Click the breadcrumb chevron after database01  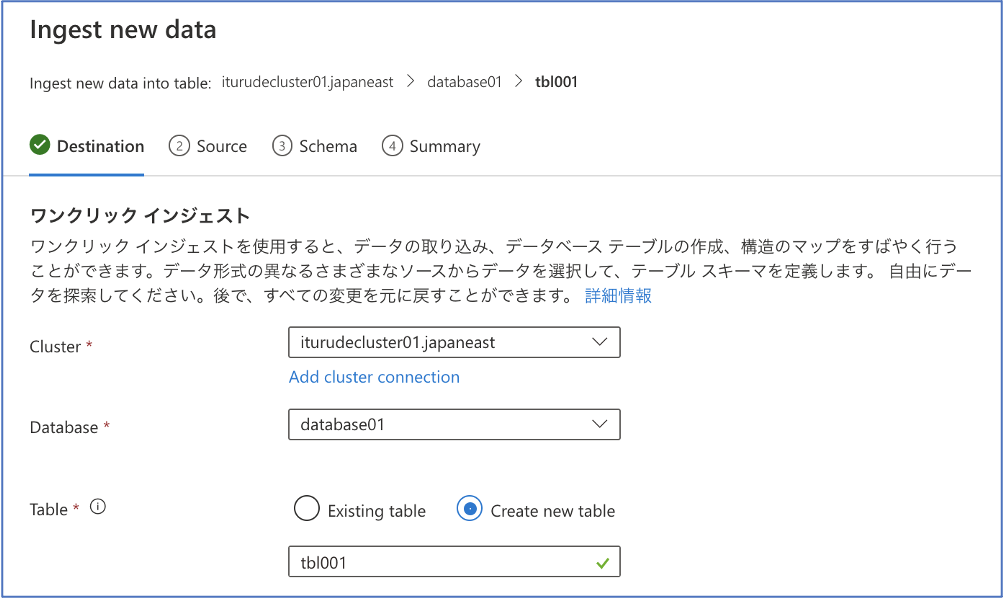(519, 81)
